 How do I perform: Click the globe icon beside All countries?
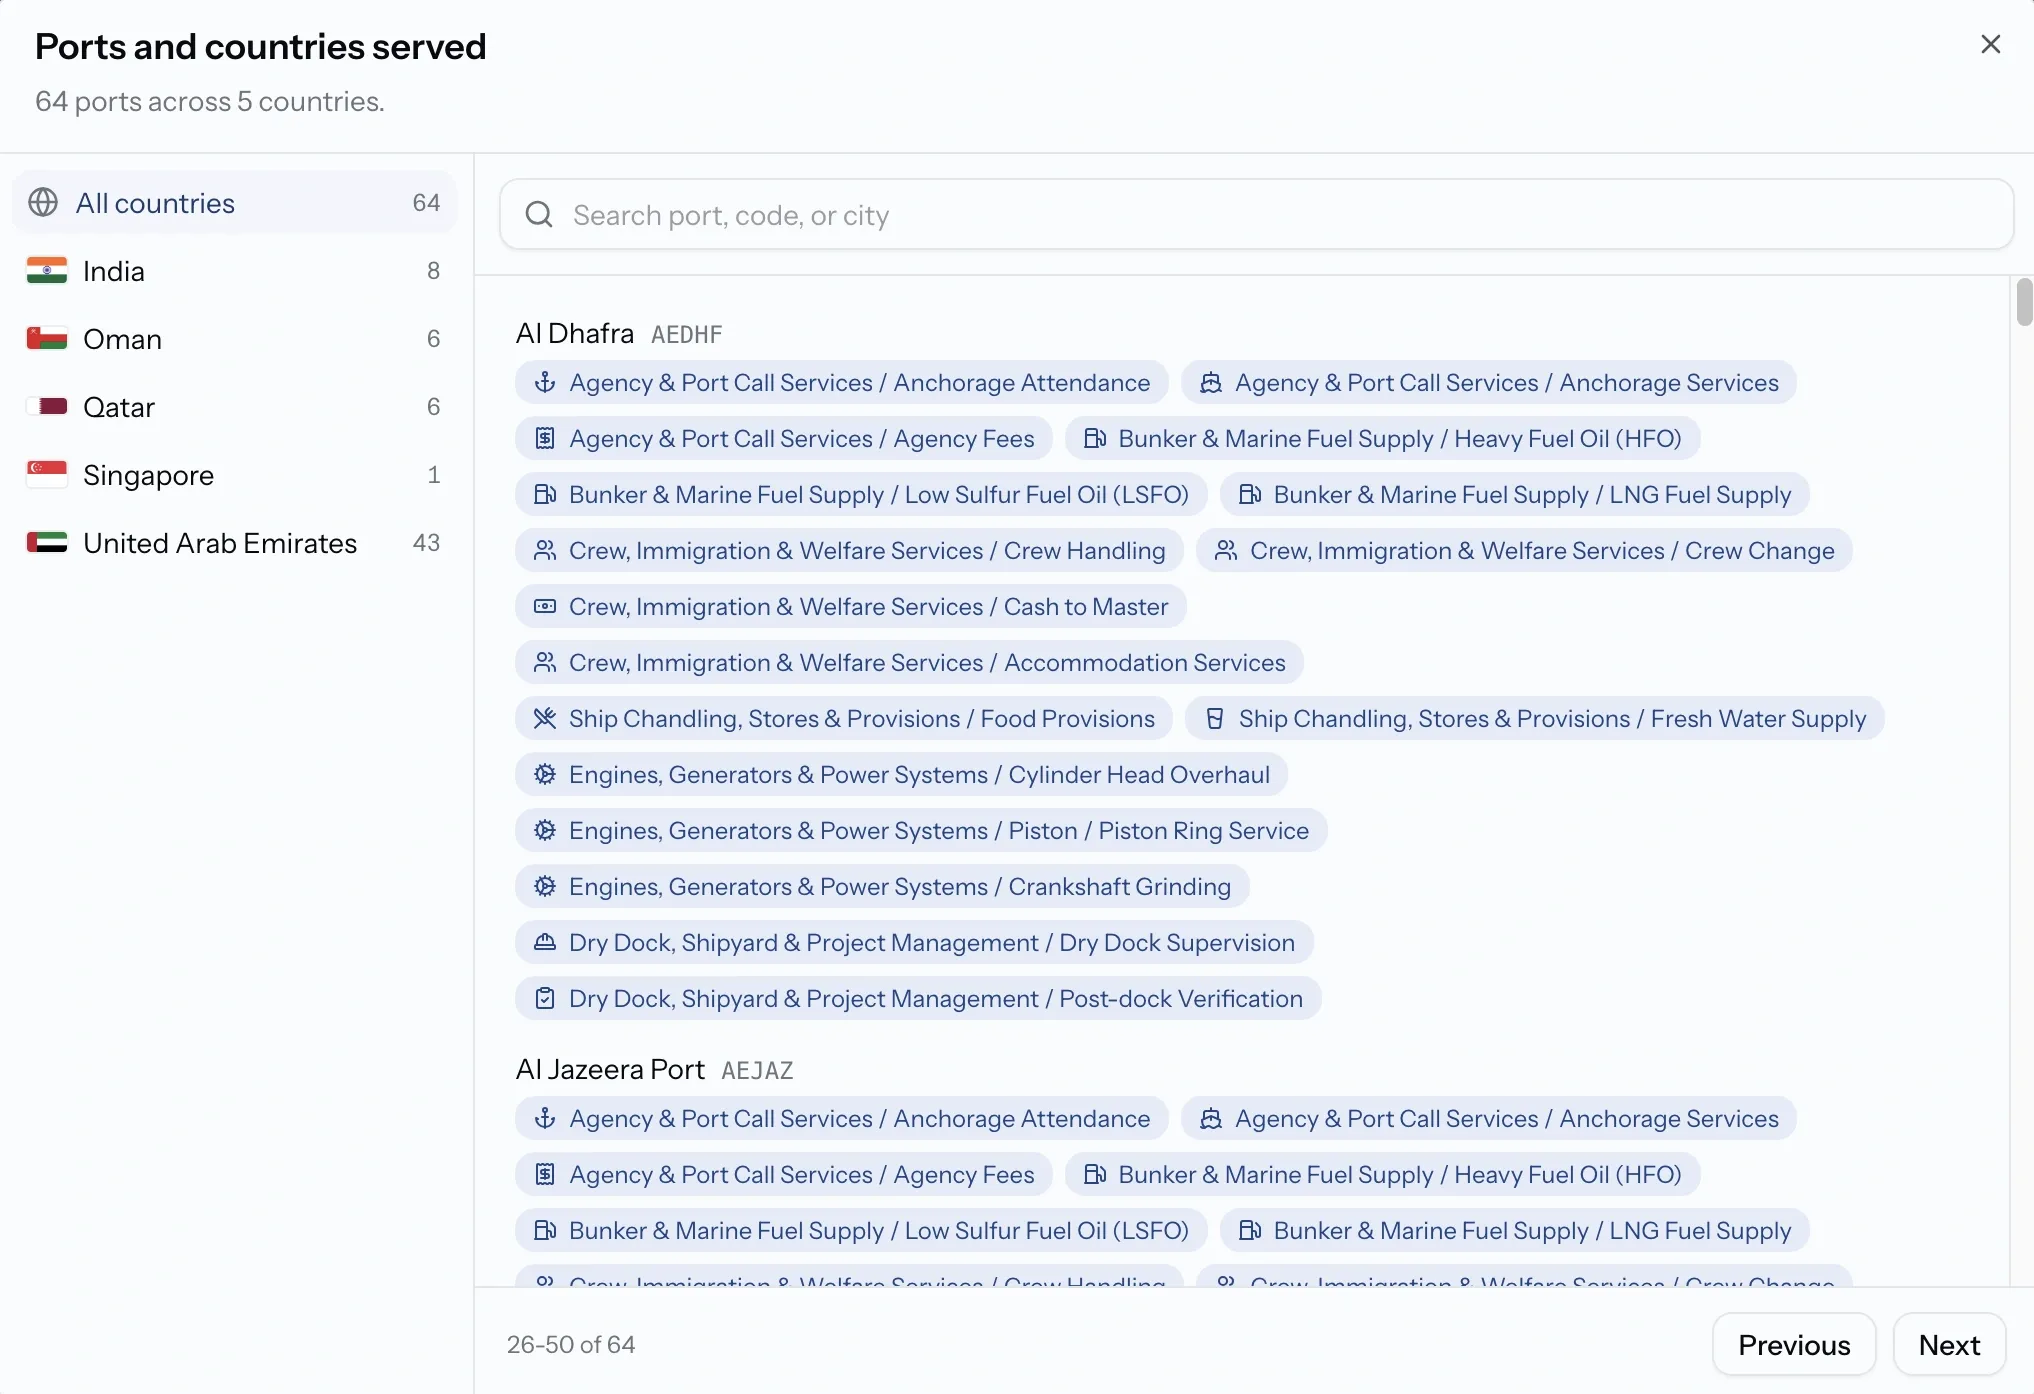(43, 203)
